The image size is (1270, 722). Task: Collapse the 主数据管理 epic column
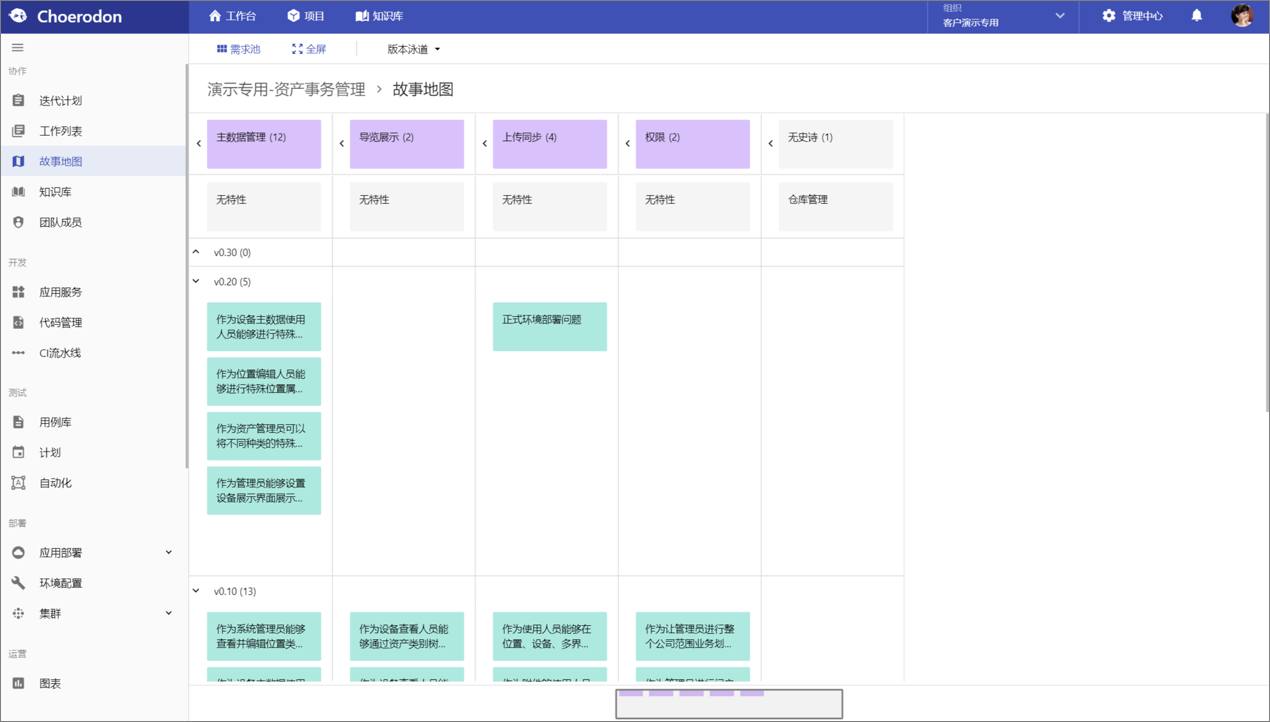[x=199, y=144]
